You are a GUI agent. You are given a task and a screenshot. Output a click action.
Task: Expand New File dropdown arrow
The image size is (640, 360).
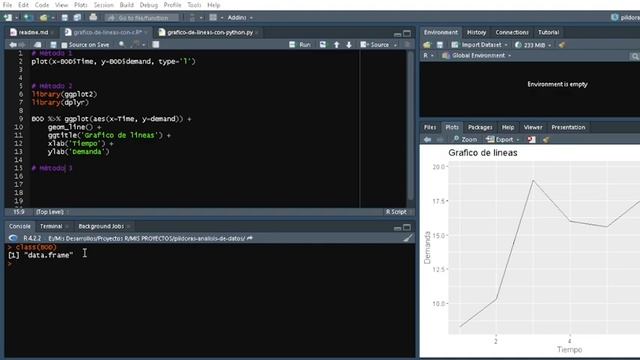tap(16, 18)
